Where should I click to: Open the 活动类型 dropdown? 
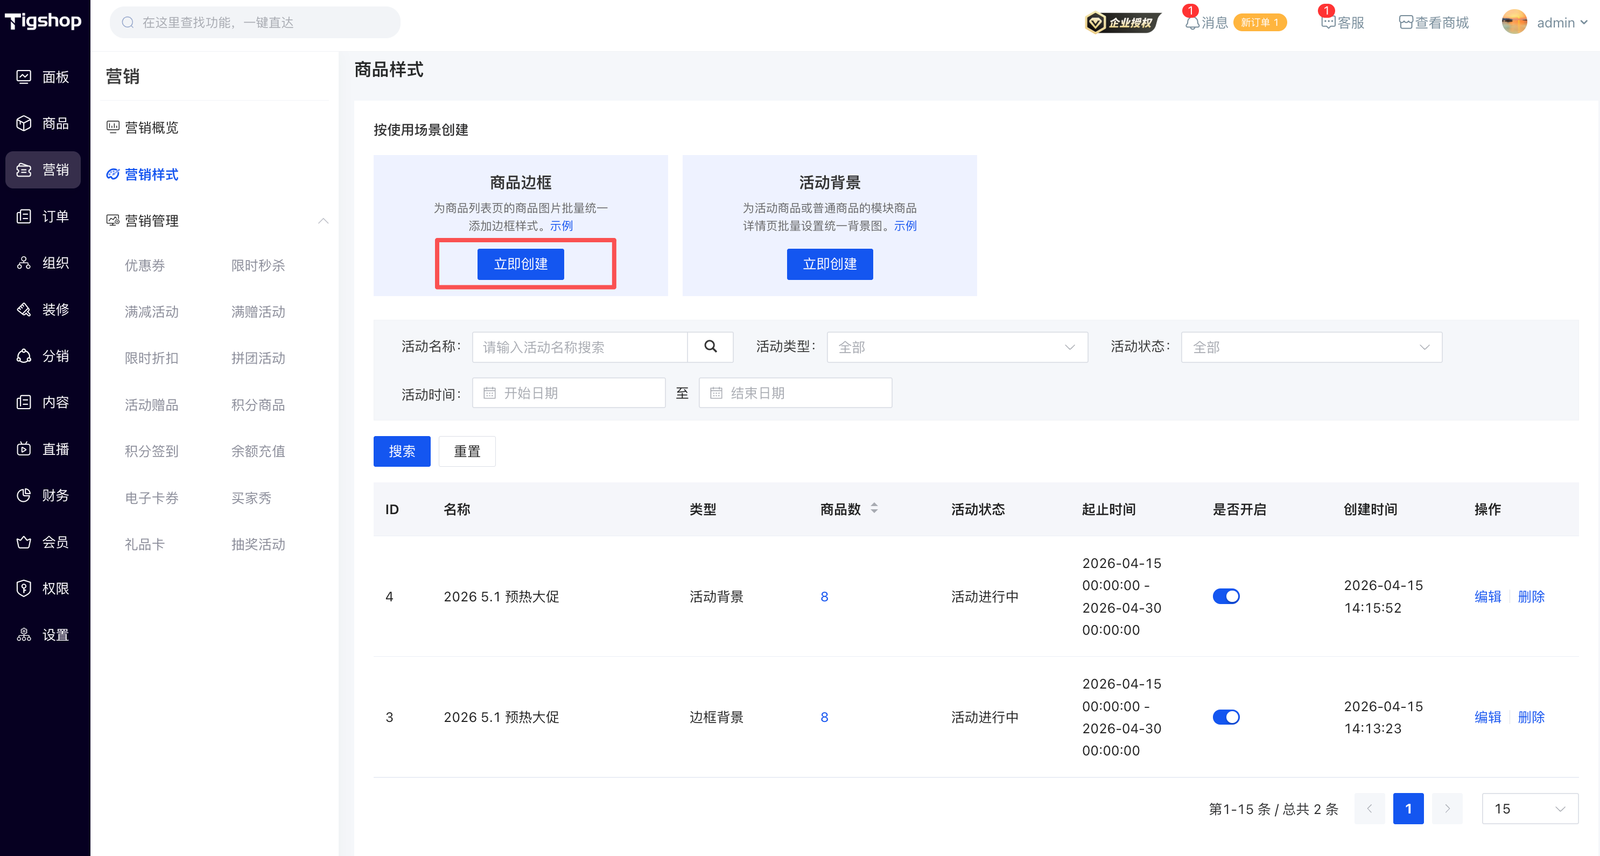956,347
